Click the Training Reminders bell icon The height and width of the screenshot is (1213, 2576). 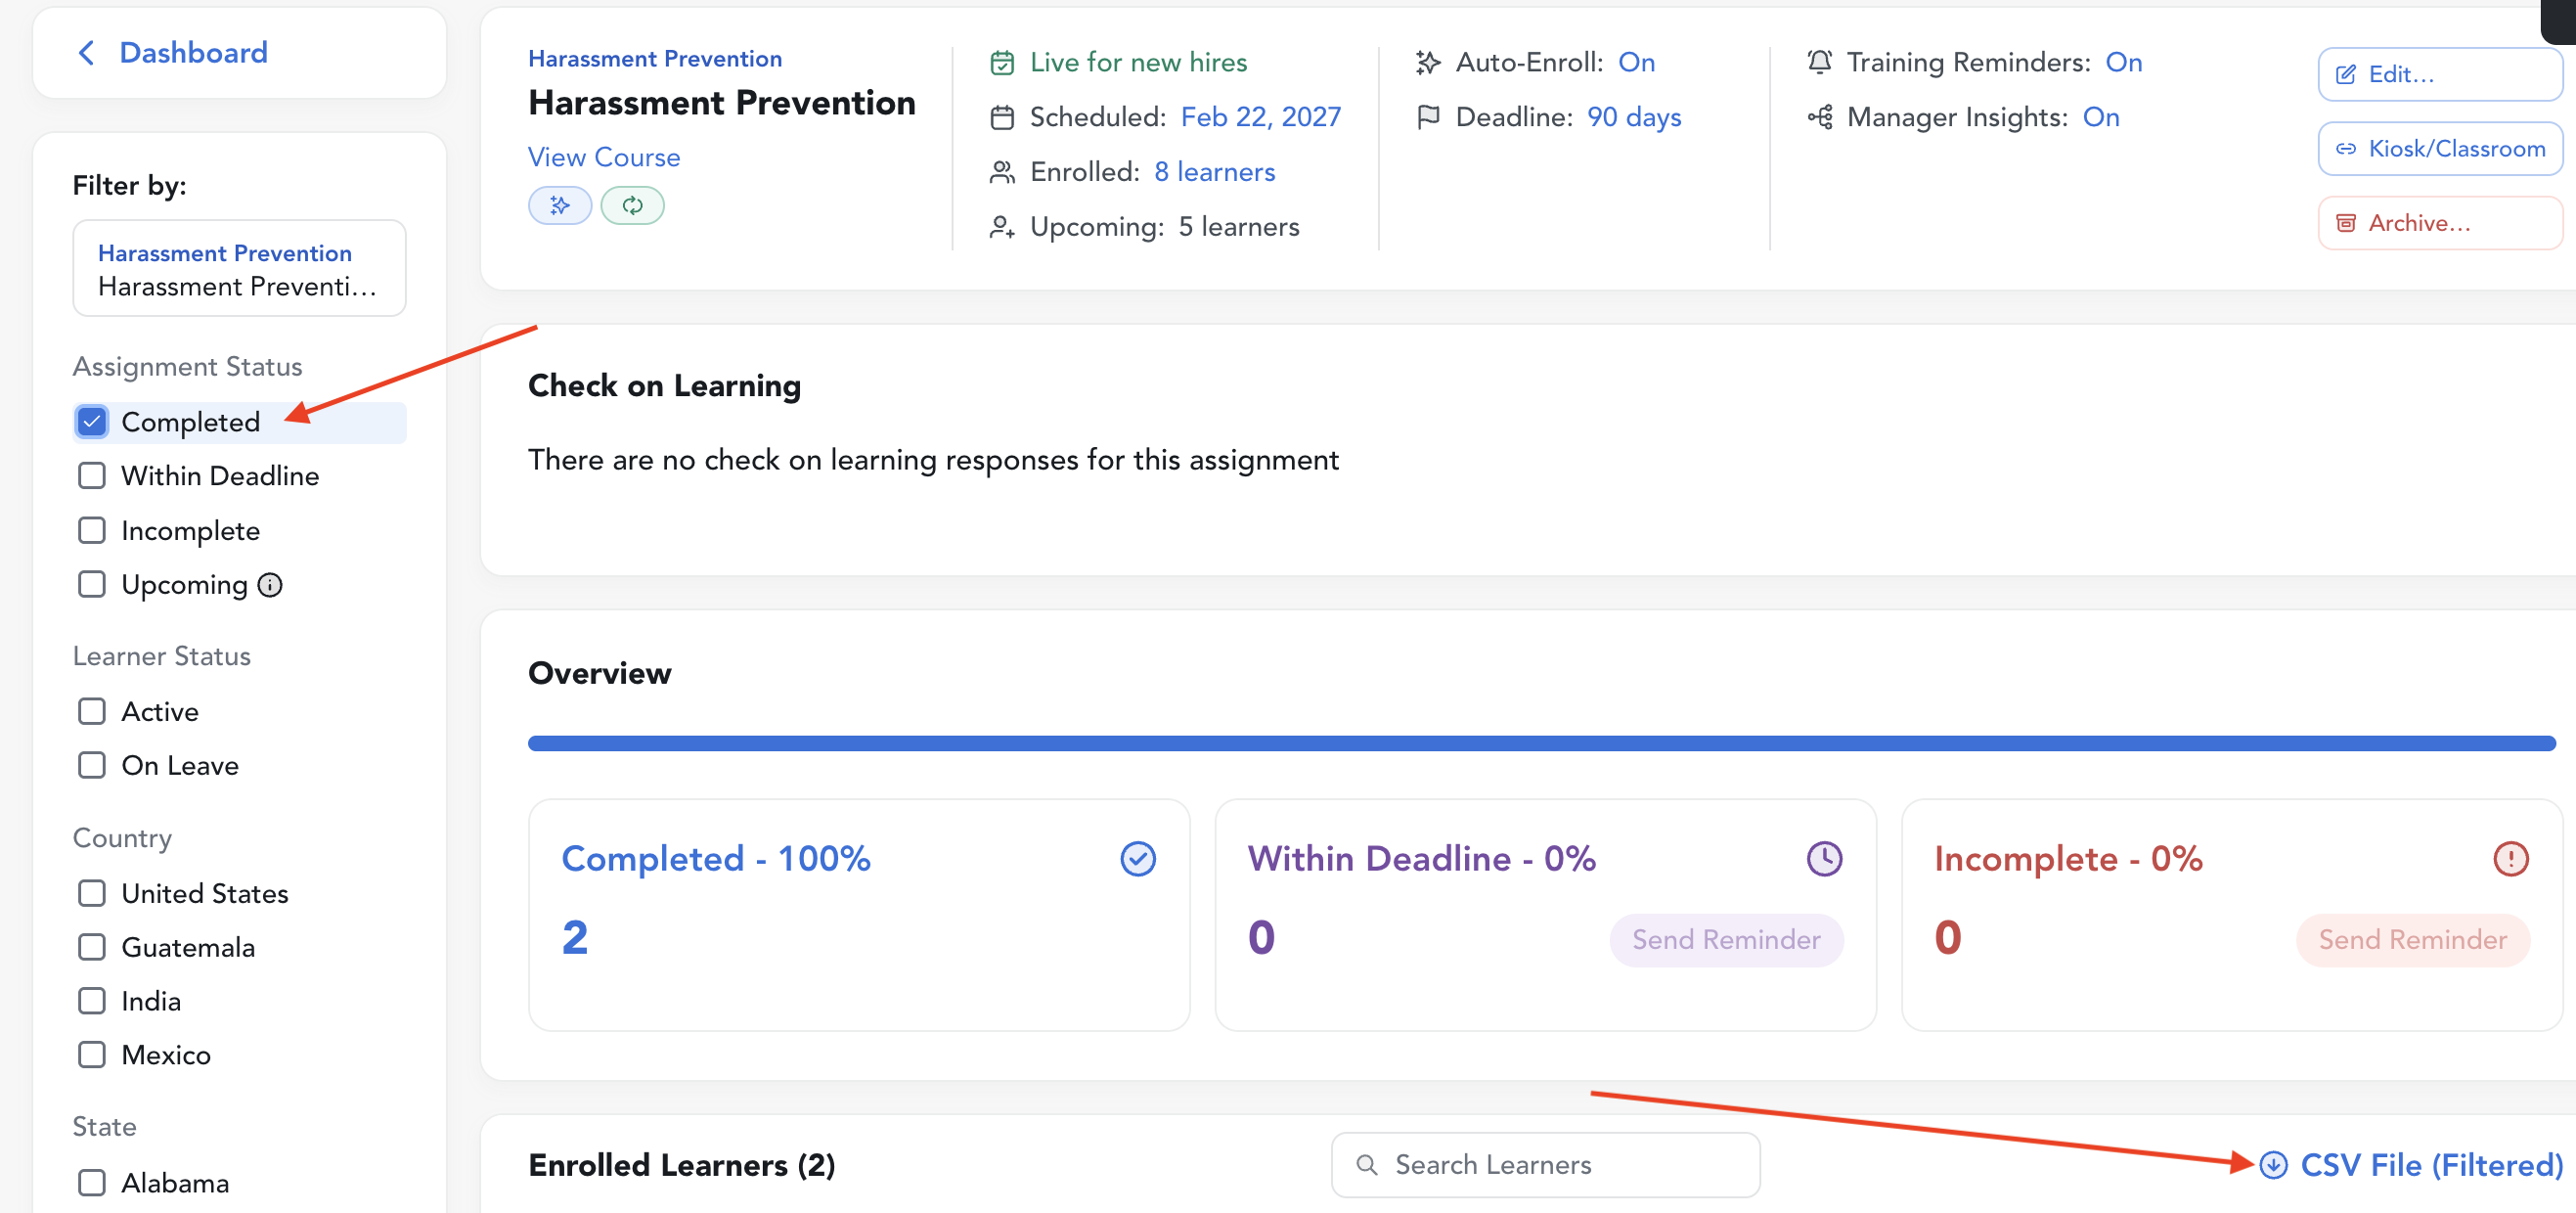pos(1819,63)
